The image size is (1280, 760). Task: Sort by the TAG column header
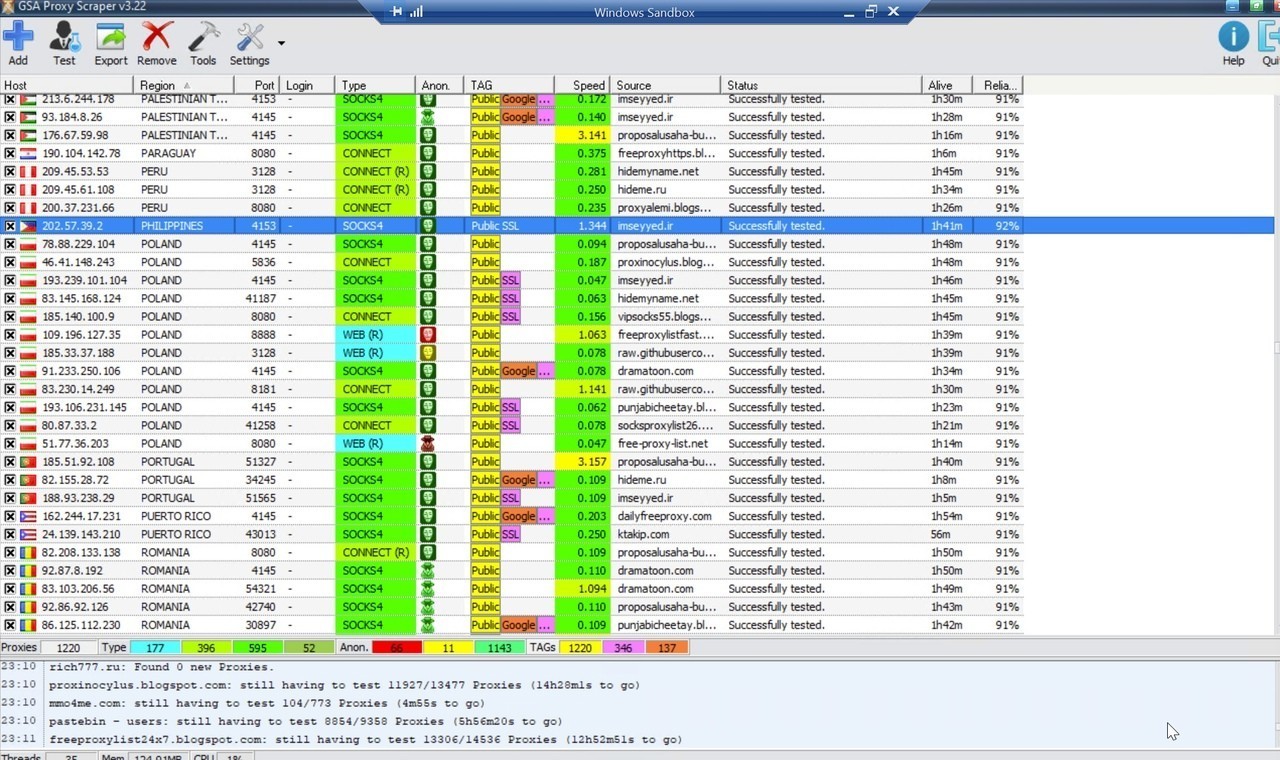(509, 85)
